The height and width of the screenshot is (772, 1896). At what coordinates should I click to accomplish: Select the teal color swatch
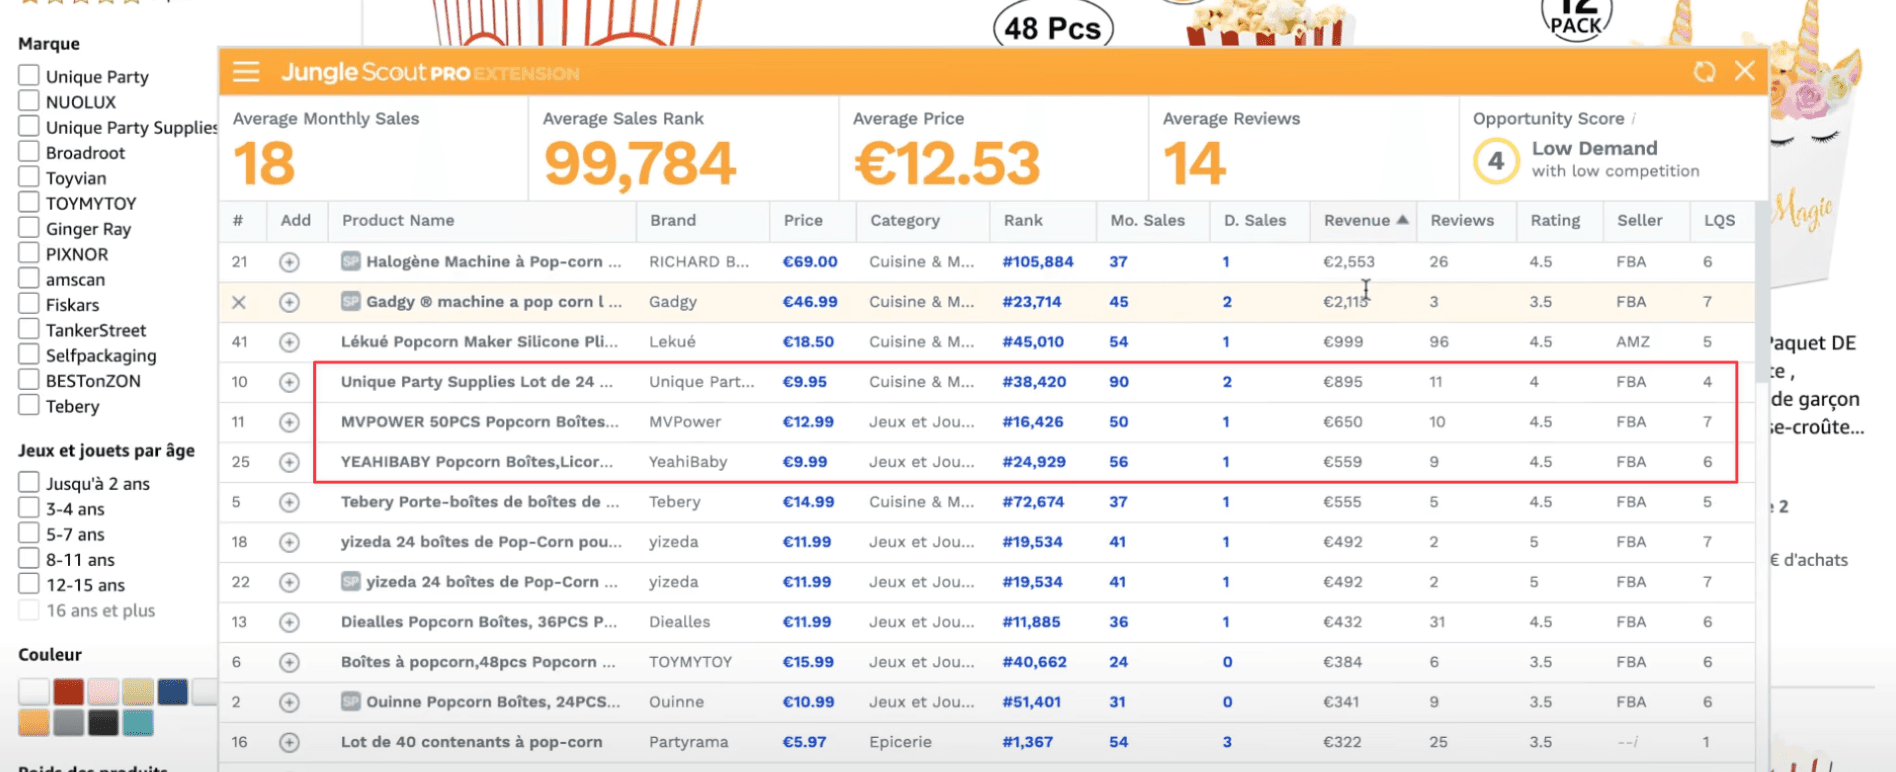coord(138,722)
